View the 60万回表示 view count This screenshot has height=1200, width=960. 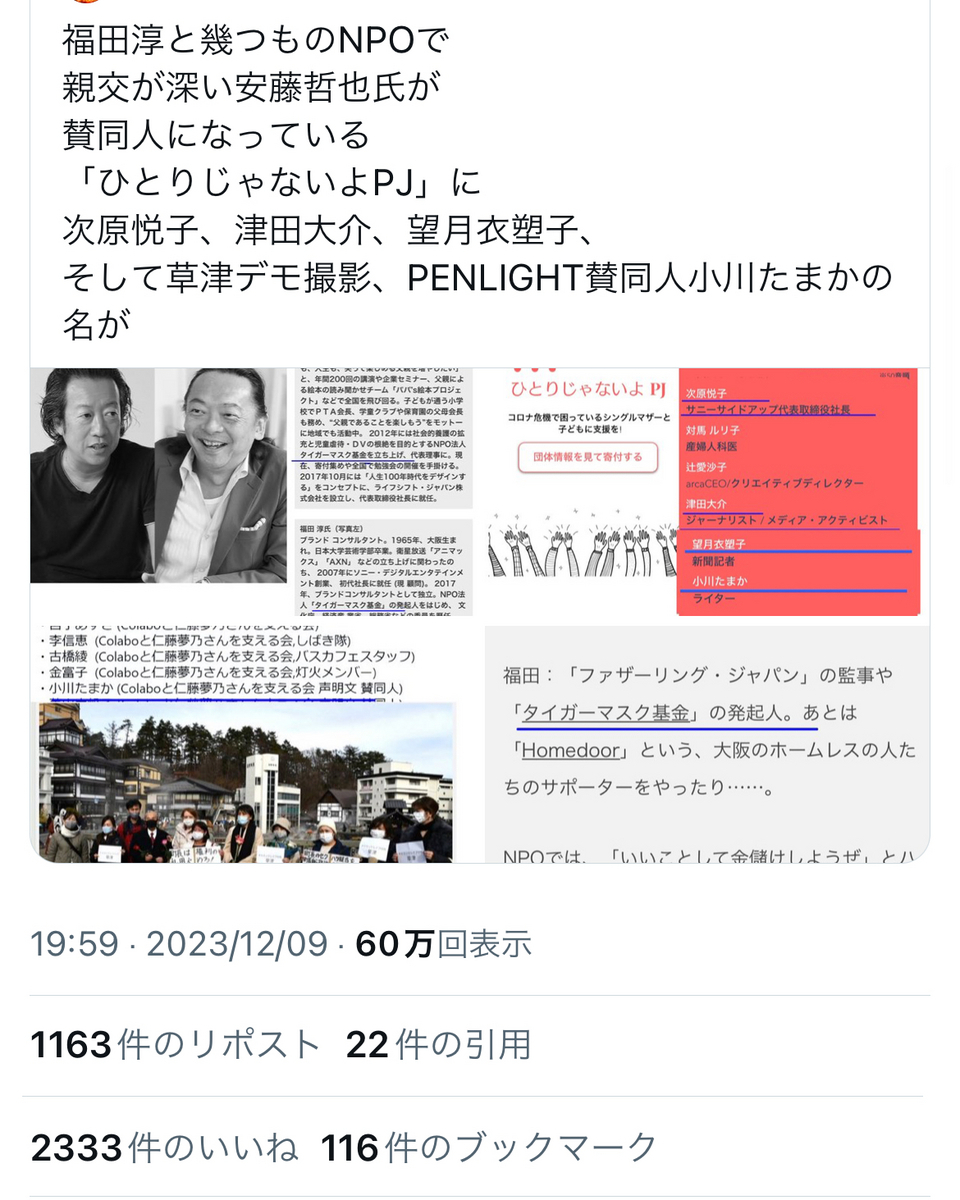coord(444,945)
